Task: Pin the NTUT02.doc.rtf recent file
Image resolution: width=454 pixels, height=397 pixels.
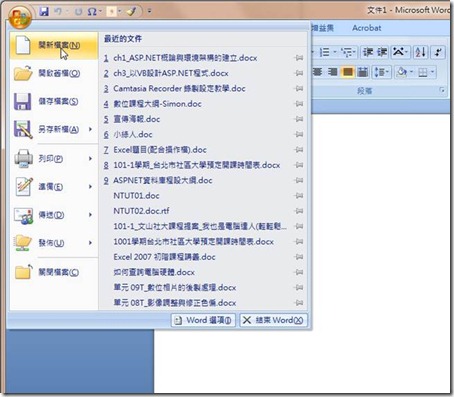Action: 299,211
